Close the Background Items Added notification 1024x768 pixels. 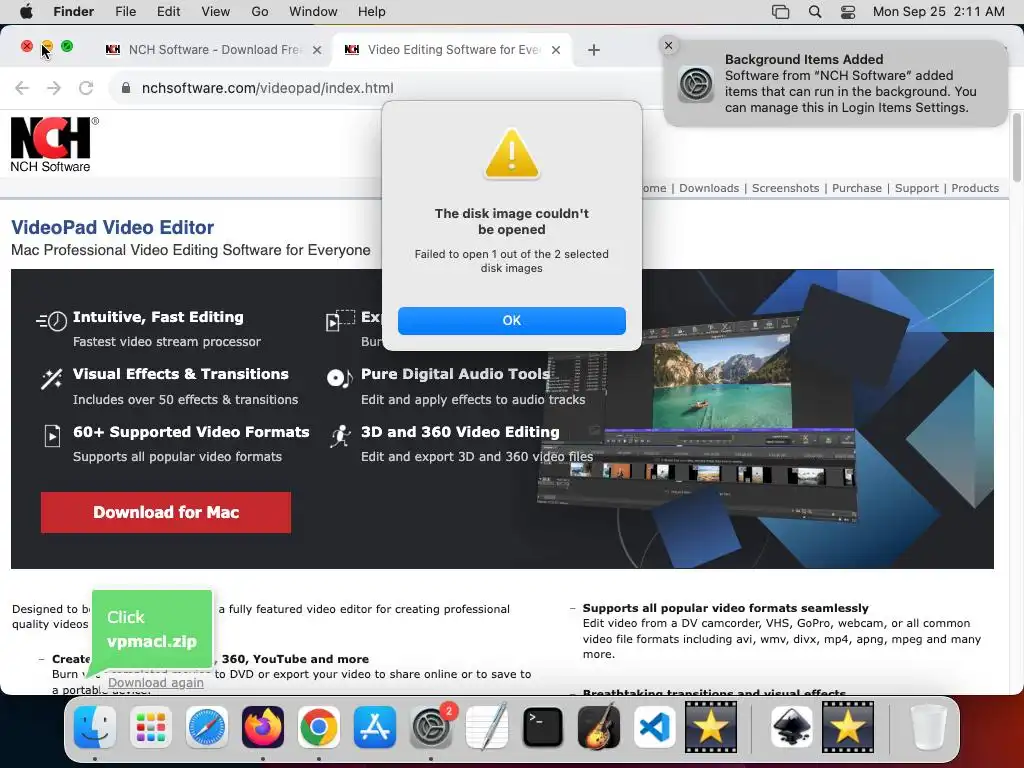click(668, 46)
